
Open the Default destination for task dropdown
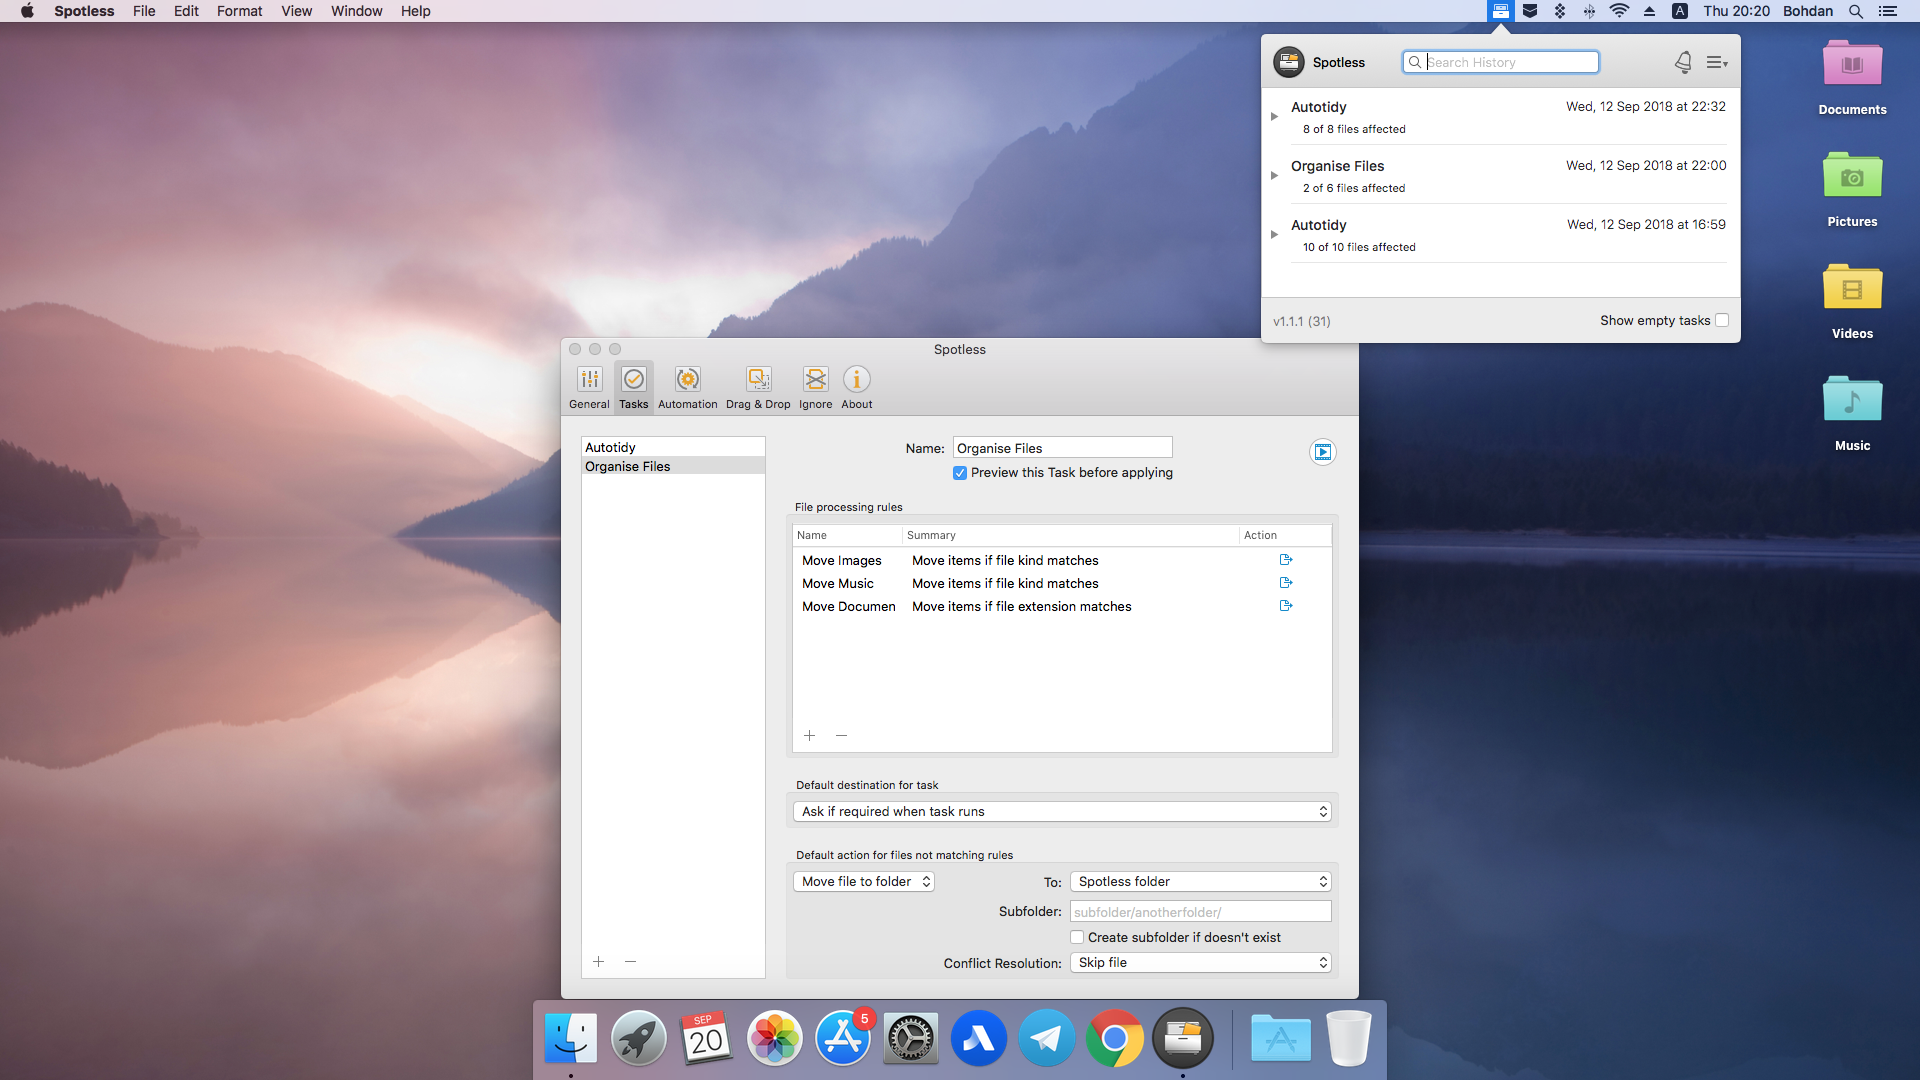(x=1062, y=811)
